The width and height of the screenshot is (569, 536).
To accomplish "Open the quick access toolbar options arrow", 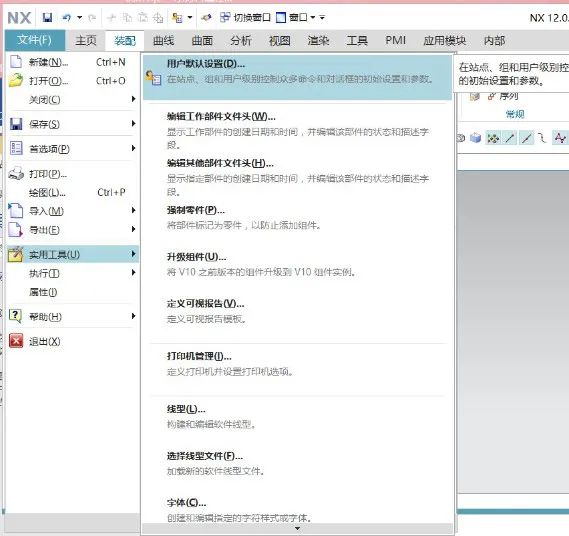I will [x=322, y=17].
